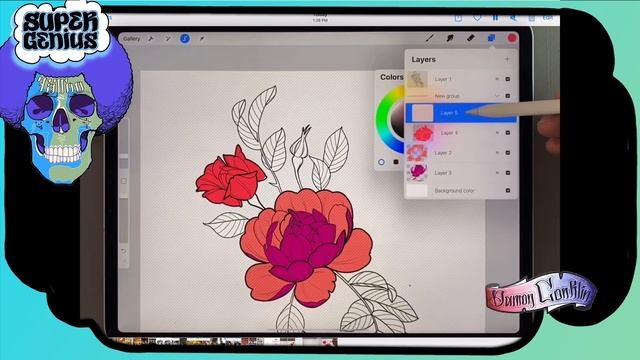The image size is (640, 360).
Task: Select the Brush tool
Action: [430, 38]
